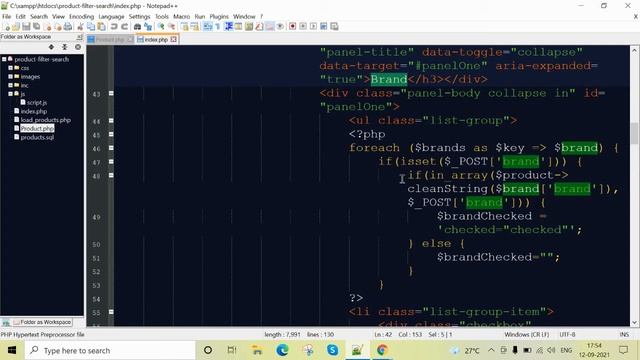Close the index.php tab
This screenshot has height=360, width=640.
(173, 39)
